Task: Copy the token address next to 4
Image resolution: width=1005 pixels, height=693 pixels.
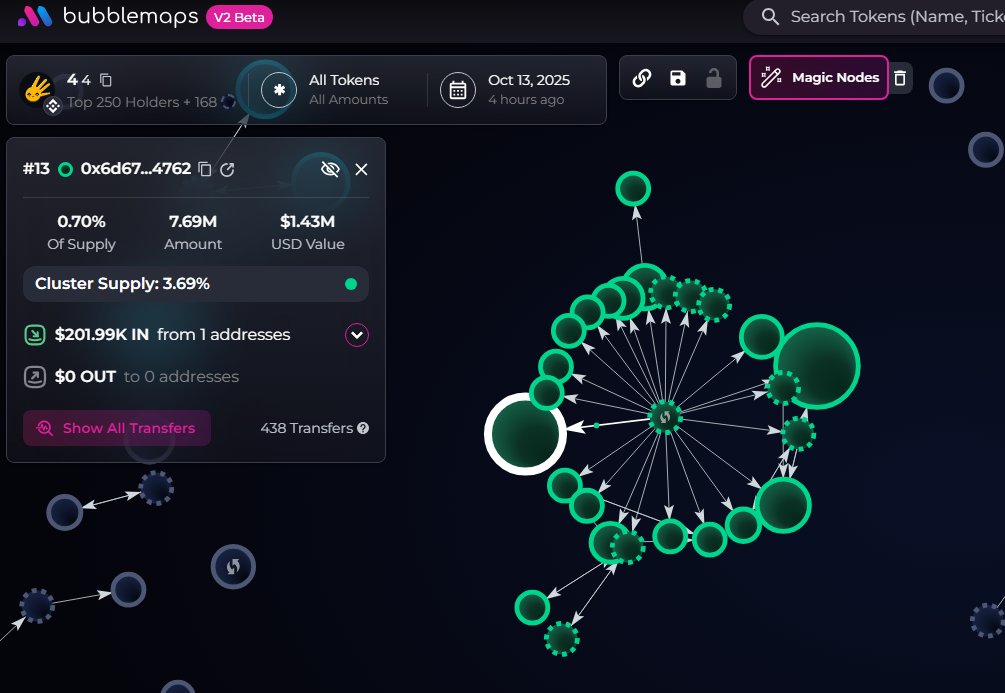Action: (106, 80)
